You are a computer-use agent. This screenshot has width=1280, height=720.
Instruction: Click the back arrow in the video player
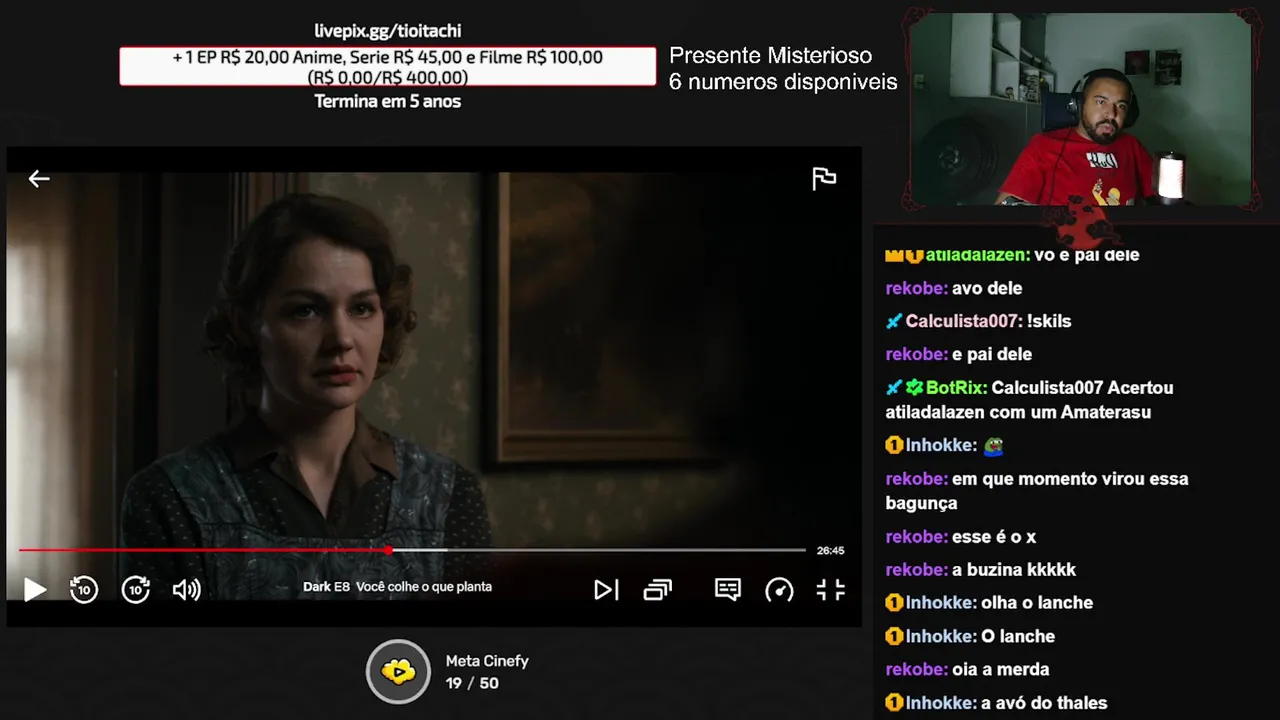[x=38, y=179]
